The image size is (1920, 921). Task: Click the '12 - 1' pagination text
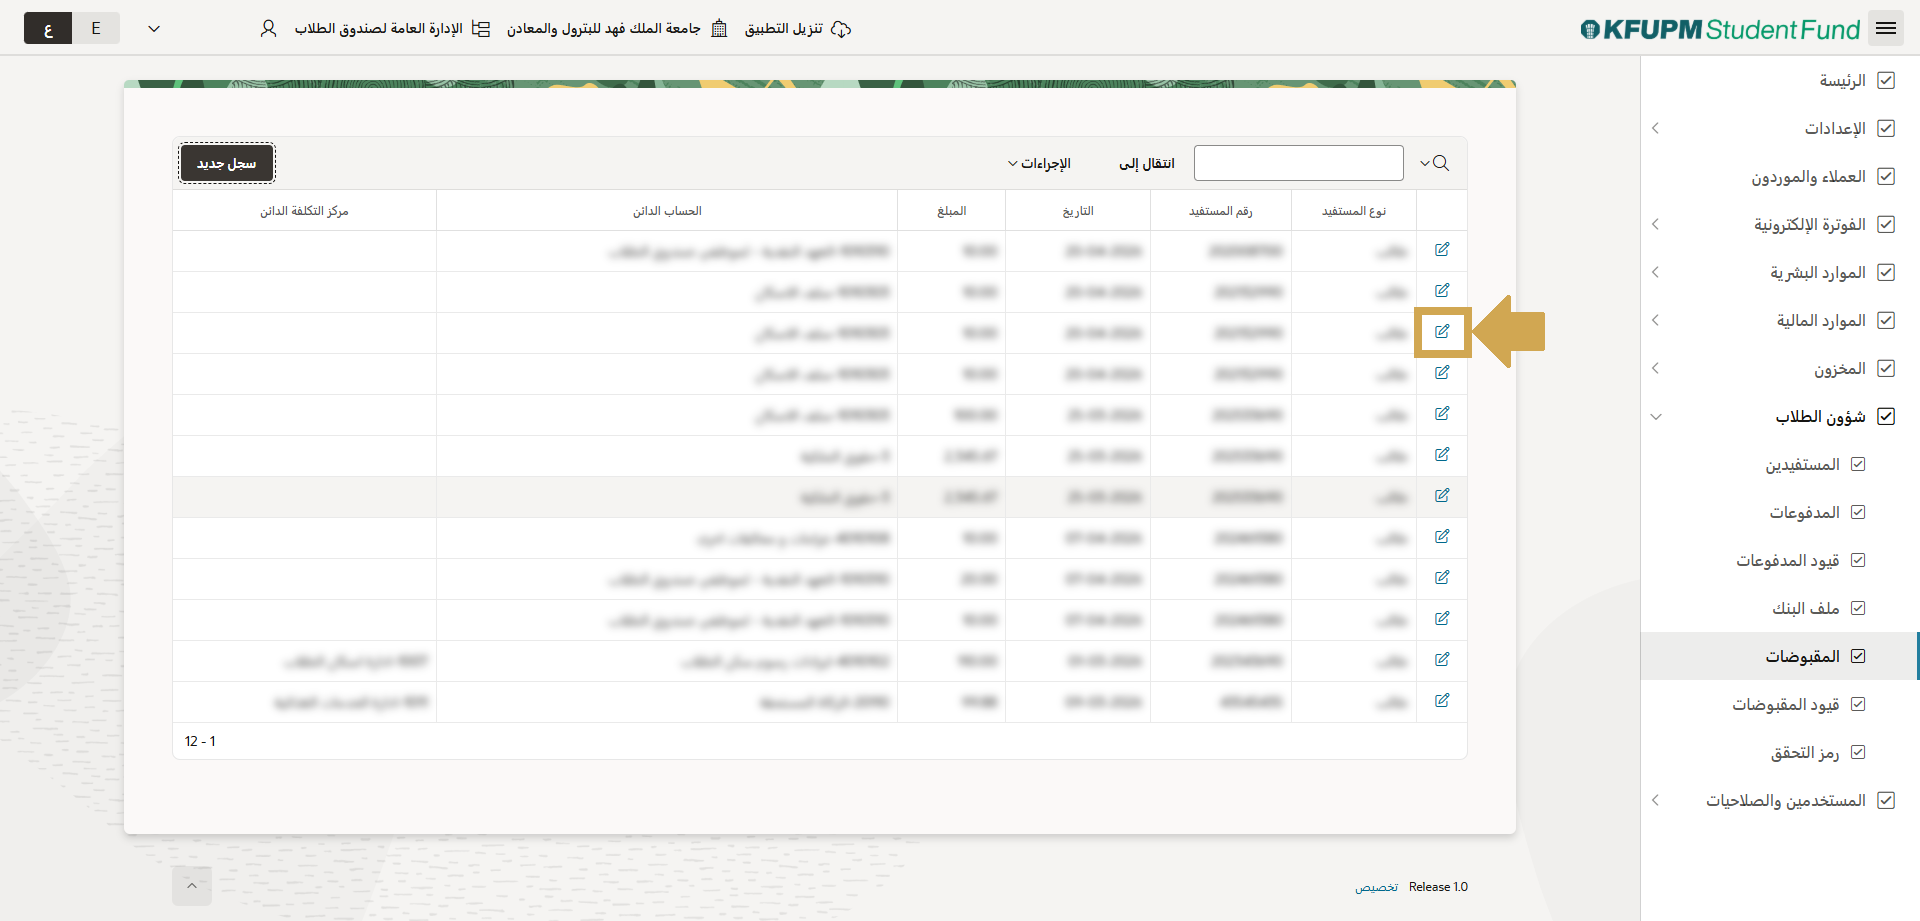(x=200, y=741)
